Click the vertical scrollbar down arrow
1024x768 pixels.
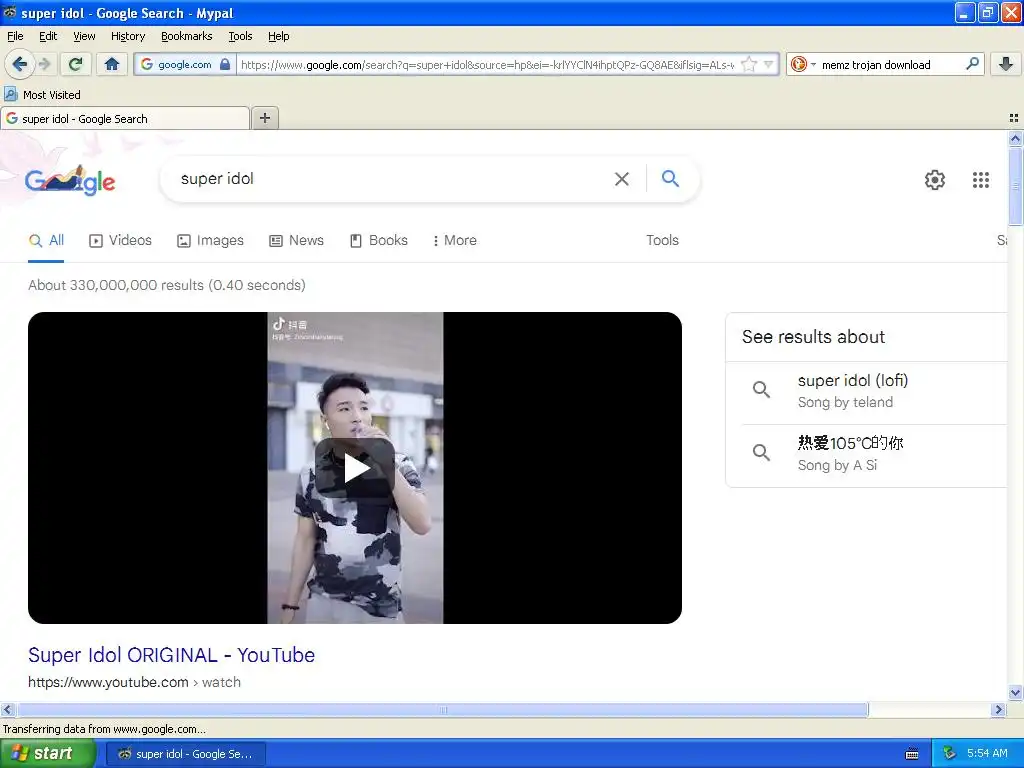point(1015,692)
